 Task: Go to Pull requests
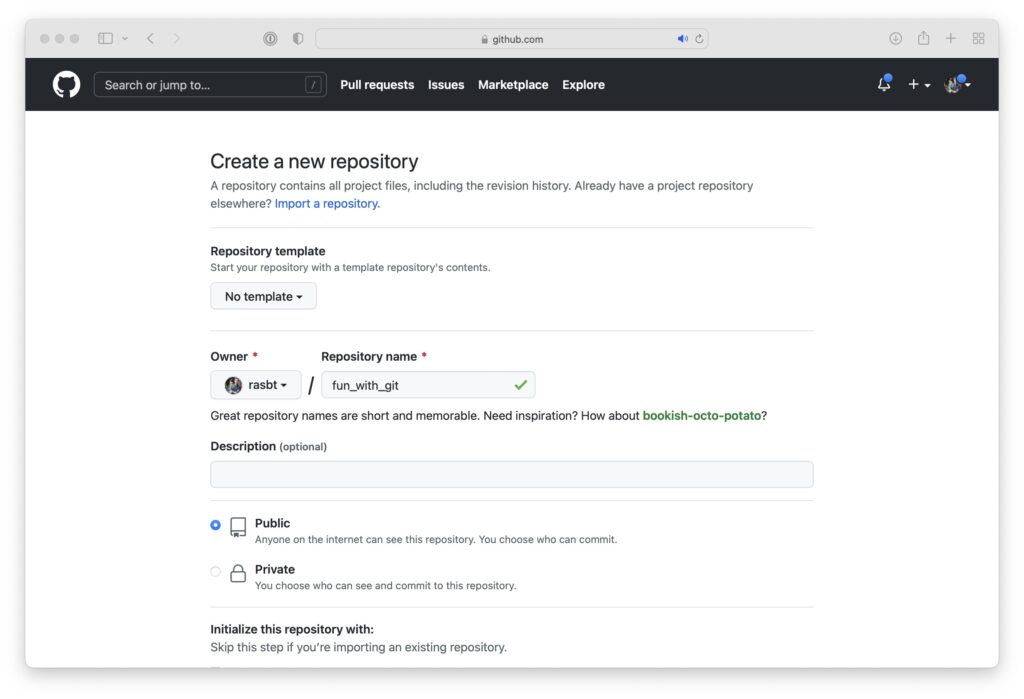click(377, 85)
